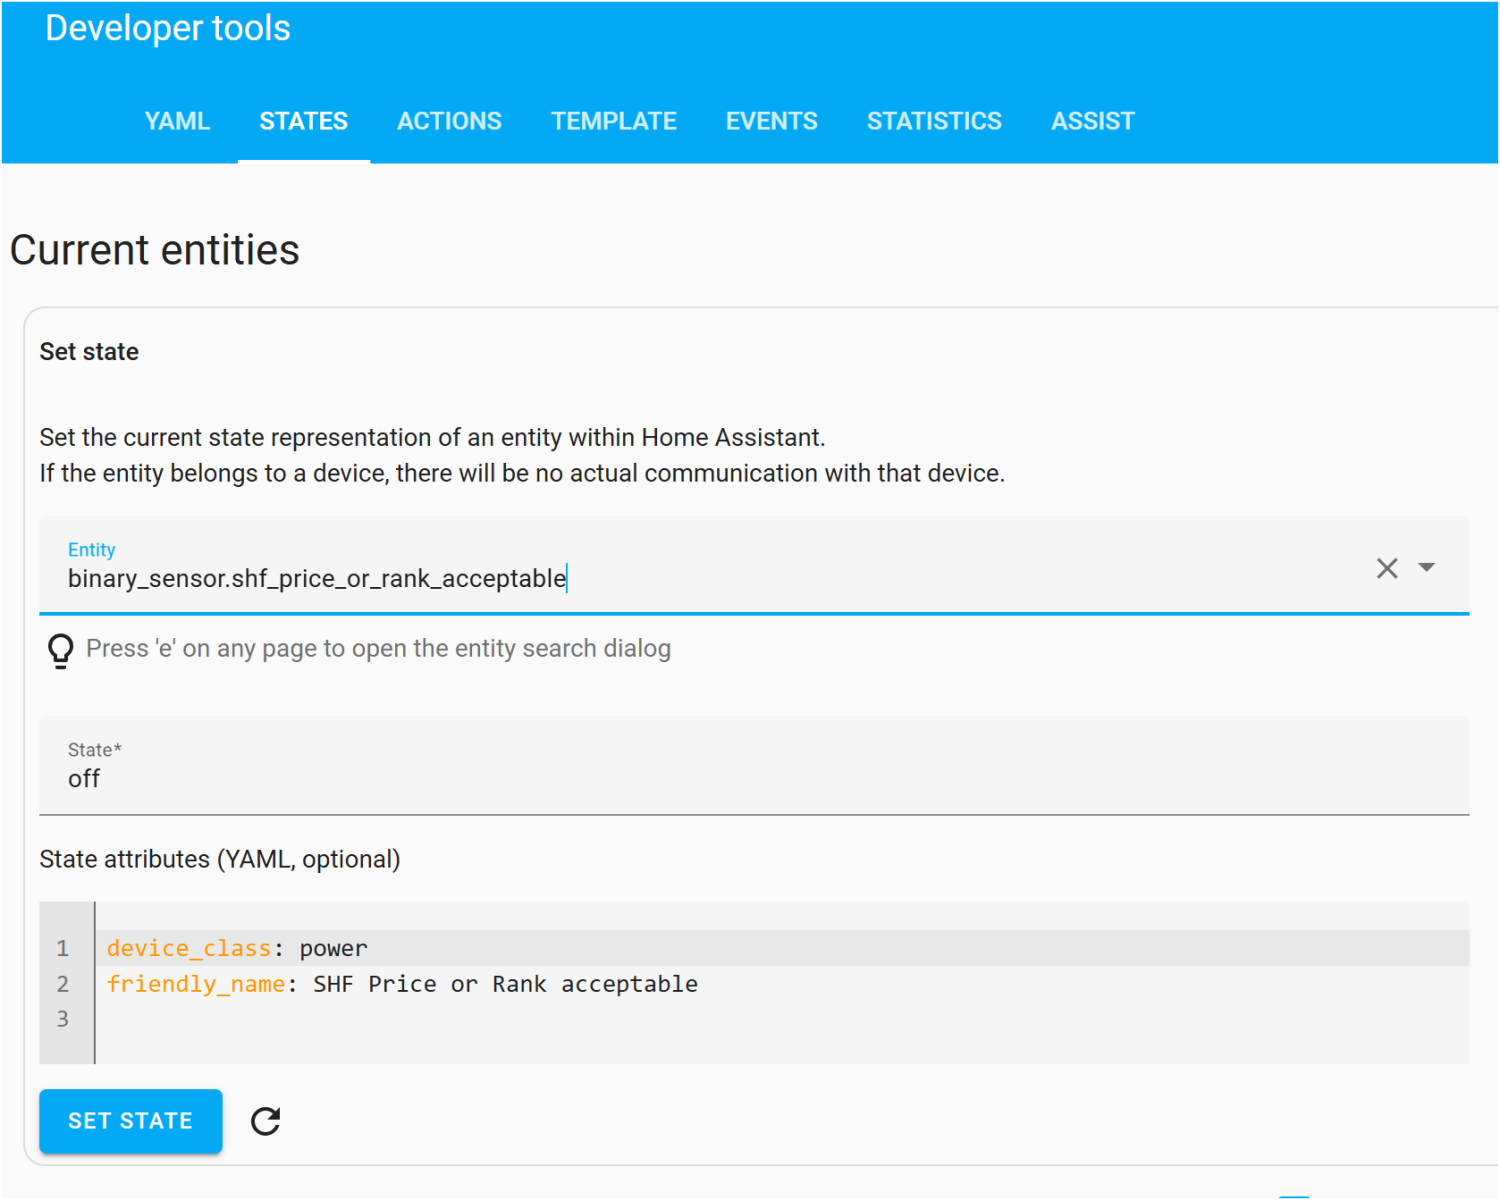Open the ACTIONS tab
Screen dimensions: 1500x1200
coord(449,121)
